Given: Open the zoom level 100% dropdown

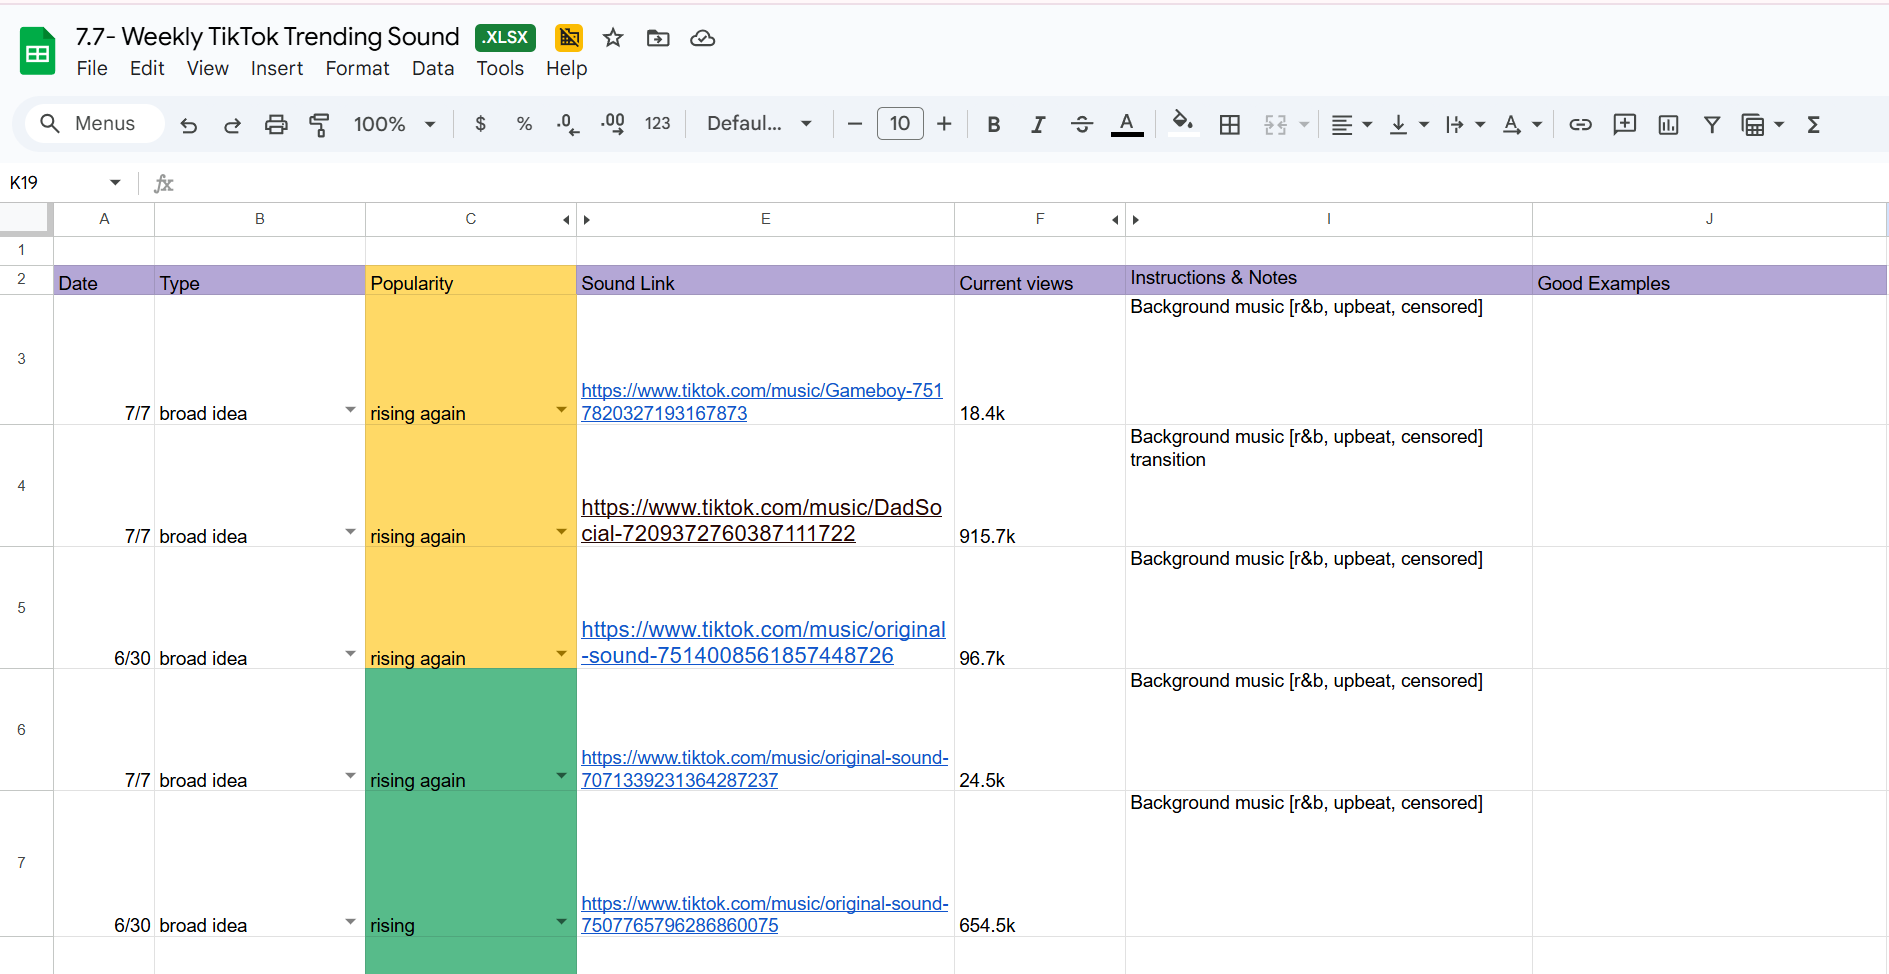Looking at the screenshot, I should pyautogui.click(x=394, y=125).
